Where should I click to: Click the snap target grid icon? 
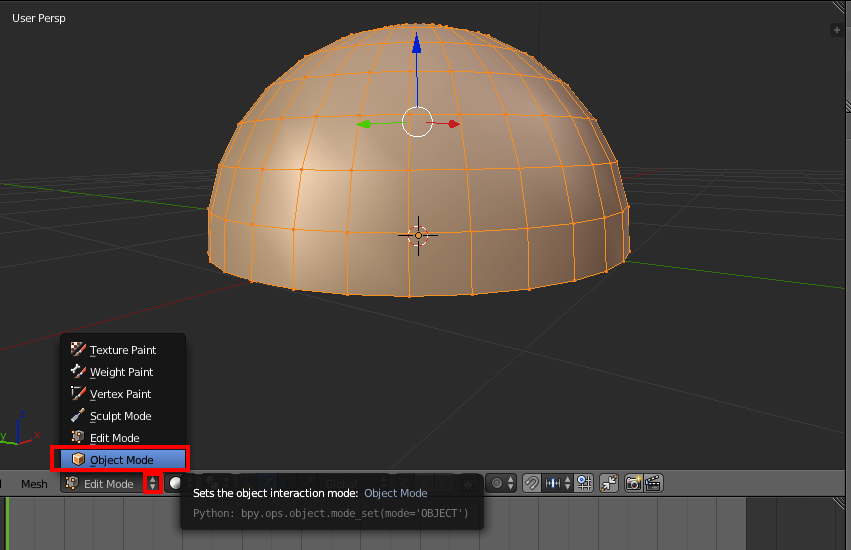(584, 483)
